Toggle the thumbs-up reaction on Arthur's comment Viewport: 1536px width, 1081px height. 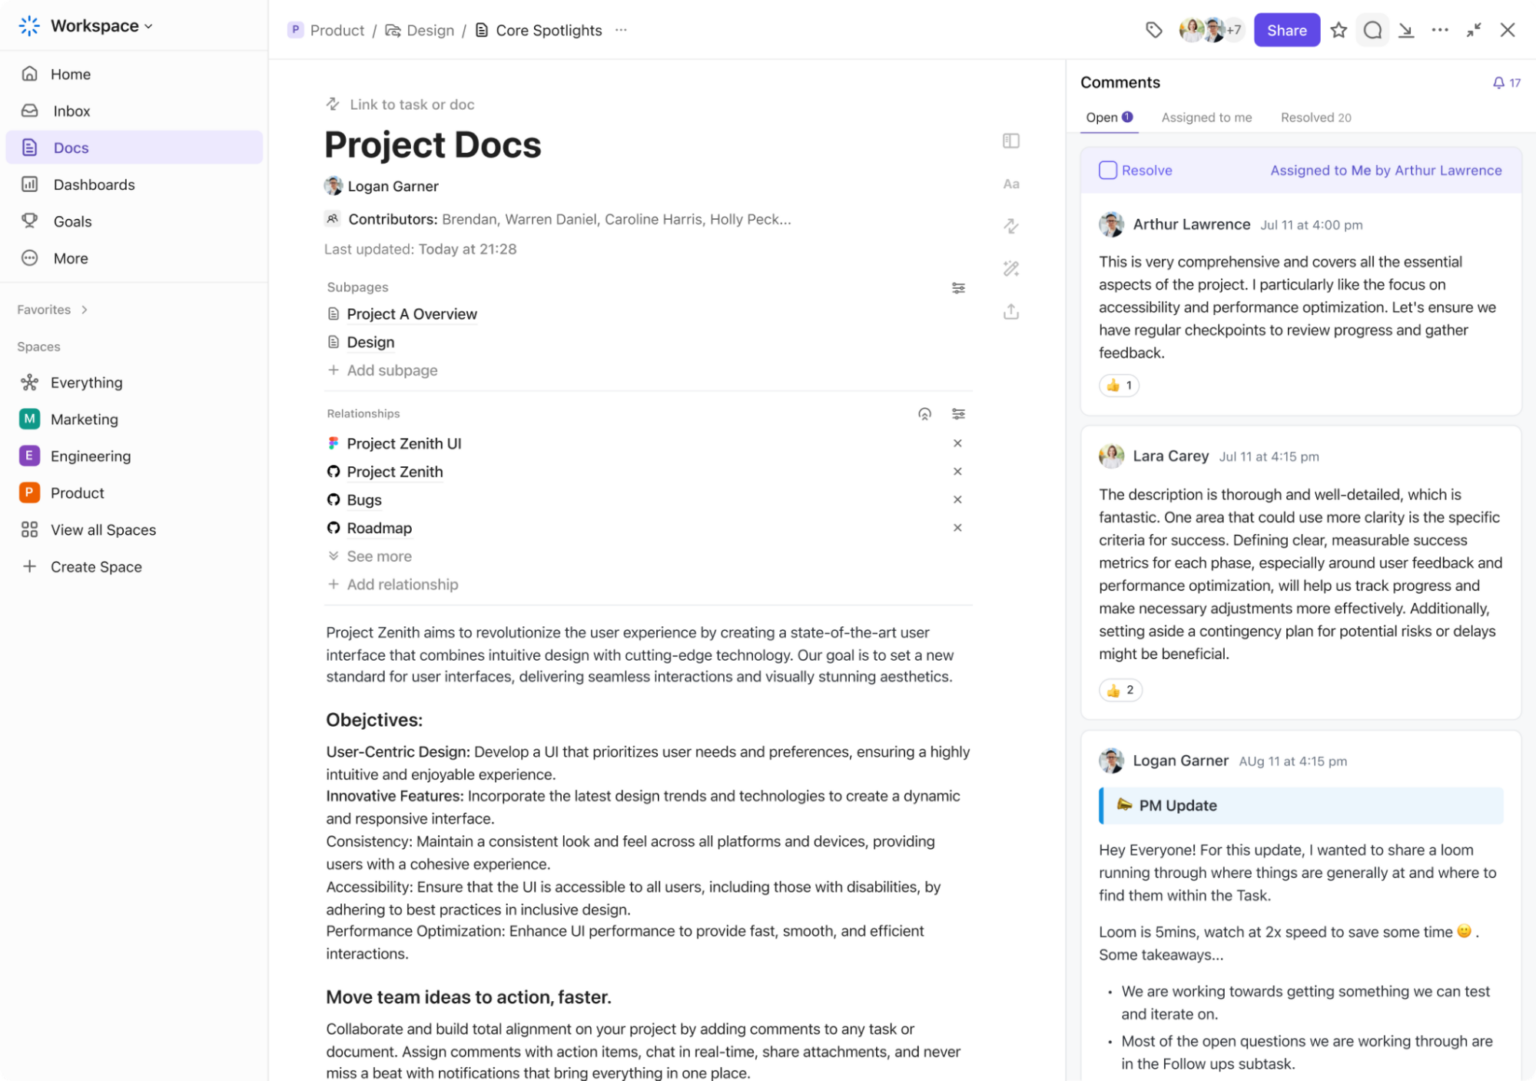click(1118, 385)
